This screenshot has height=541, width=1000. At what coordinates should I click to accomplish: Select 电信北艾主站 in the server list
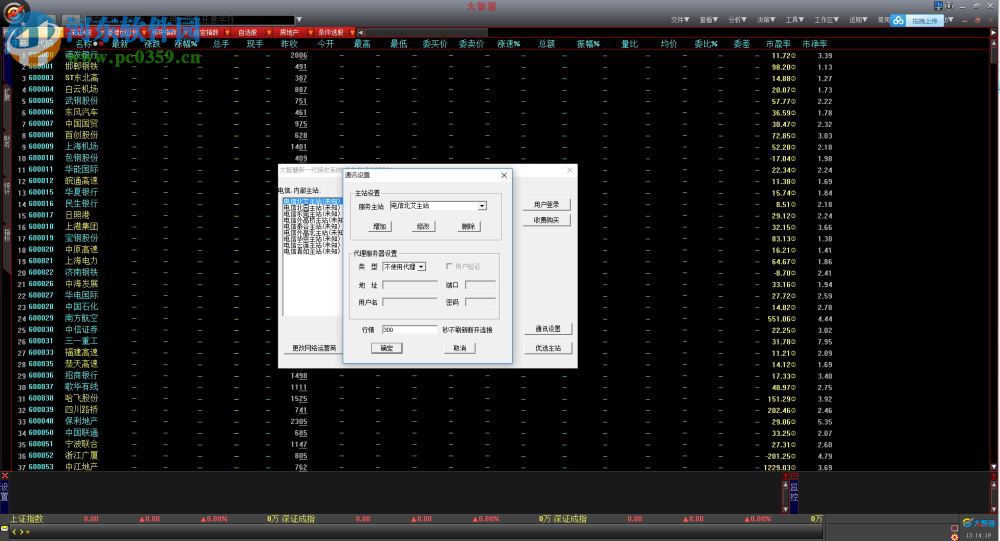[x=312, y=202]
